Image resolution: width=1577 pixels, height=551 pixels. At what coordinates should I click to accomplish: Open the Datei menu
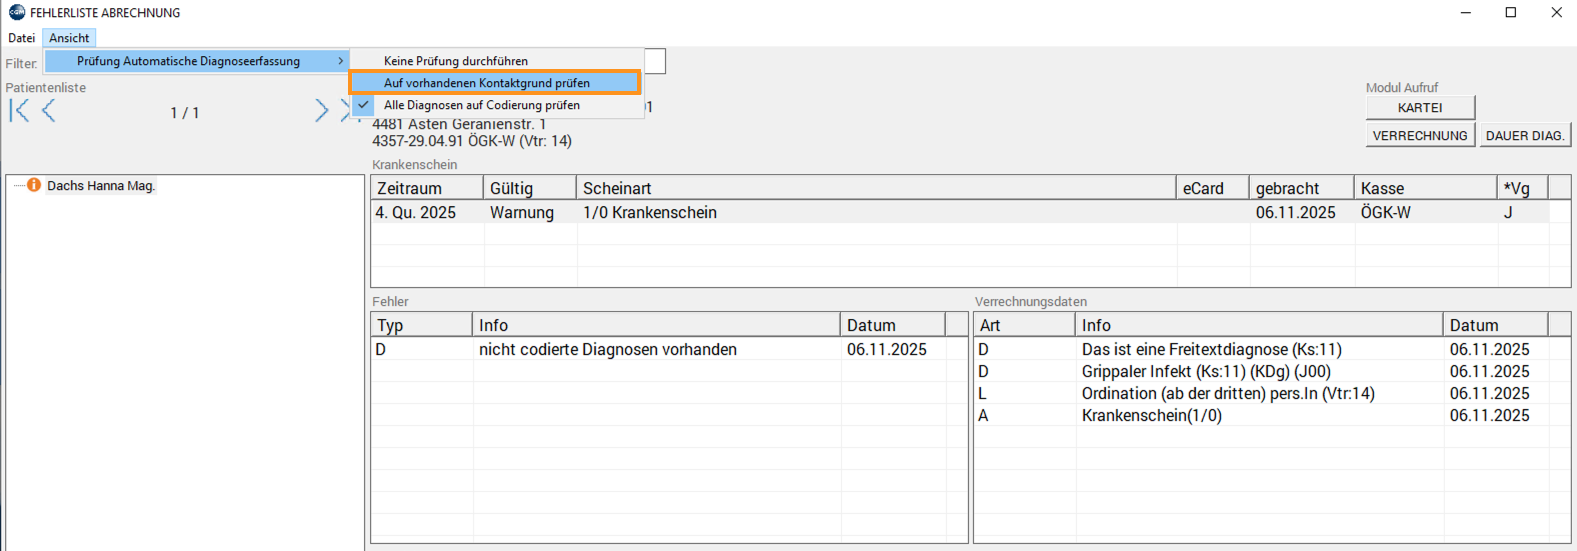pos(21,38)
